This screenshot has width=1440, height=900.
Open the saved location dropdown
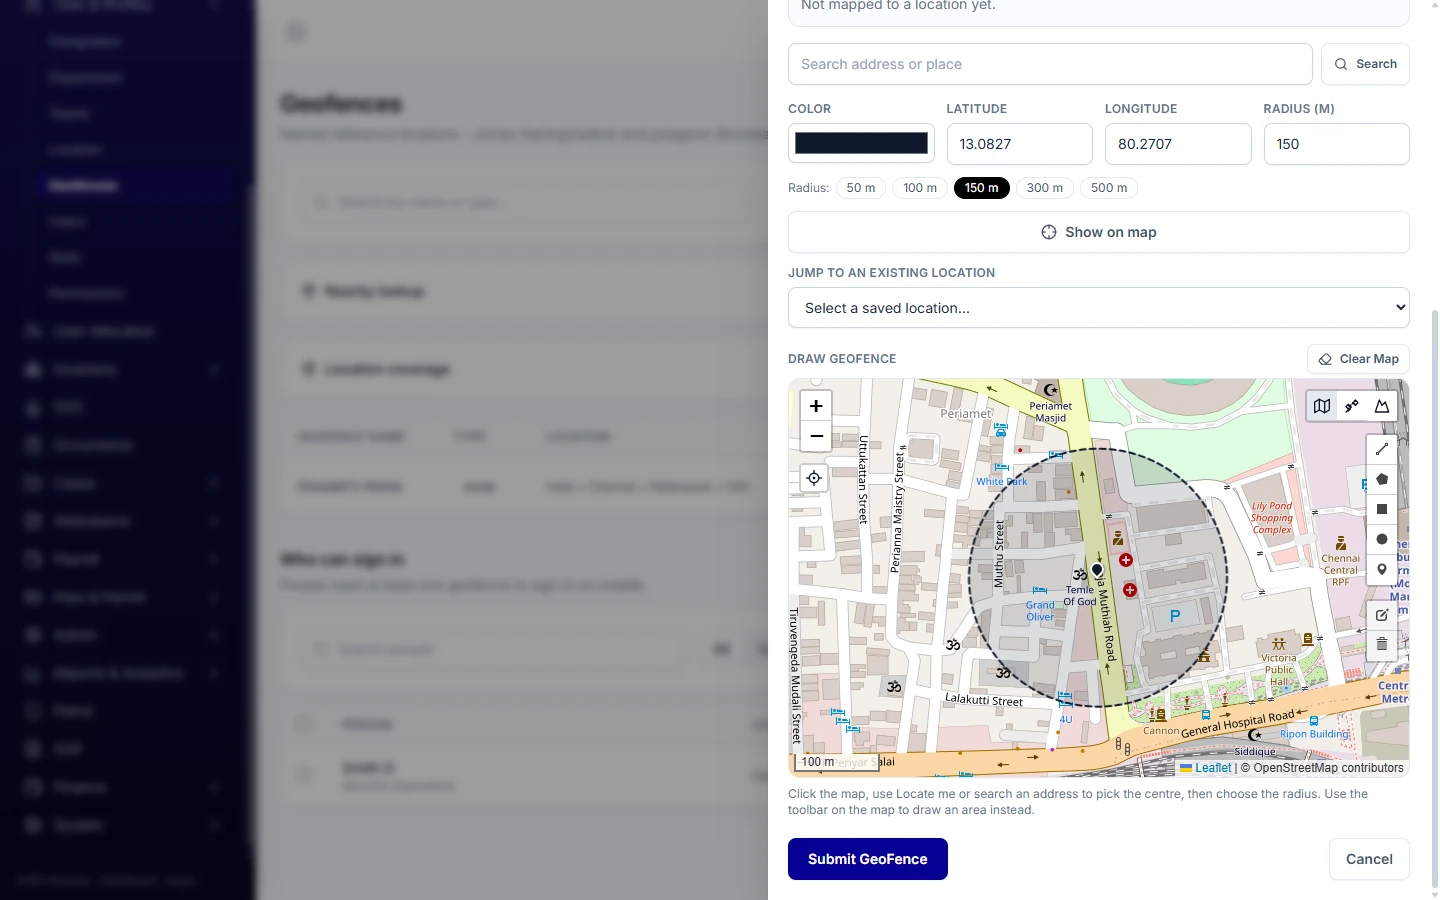[x=1099, y=308]
